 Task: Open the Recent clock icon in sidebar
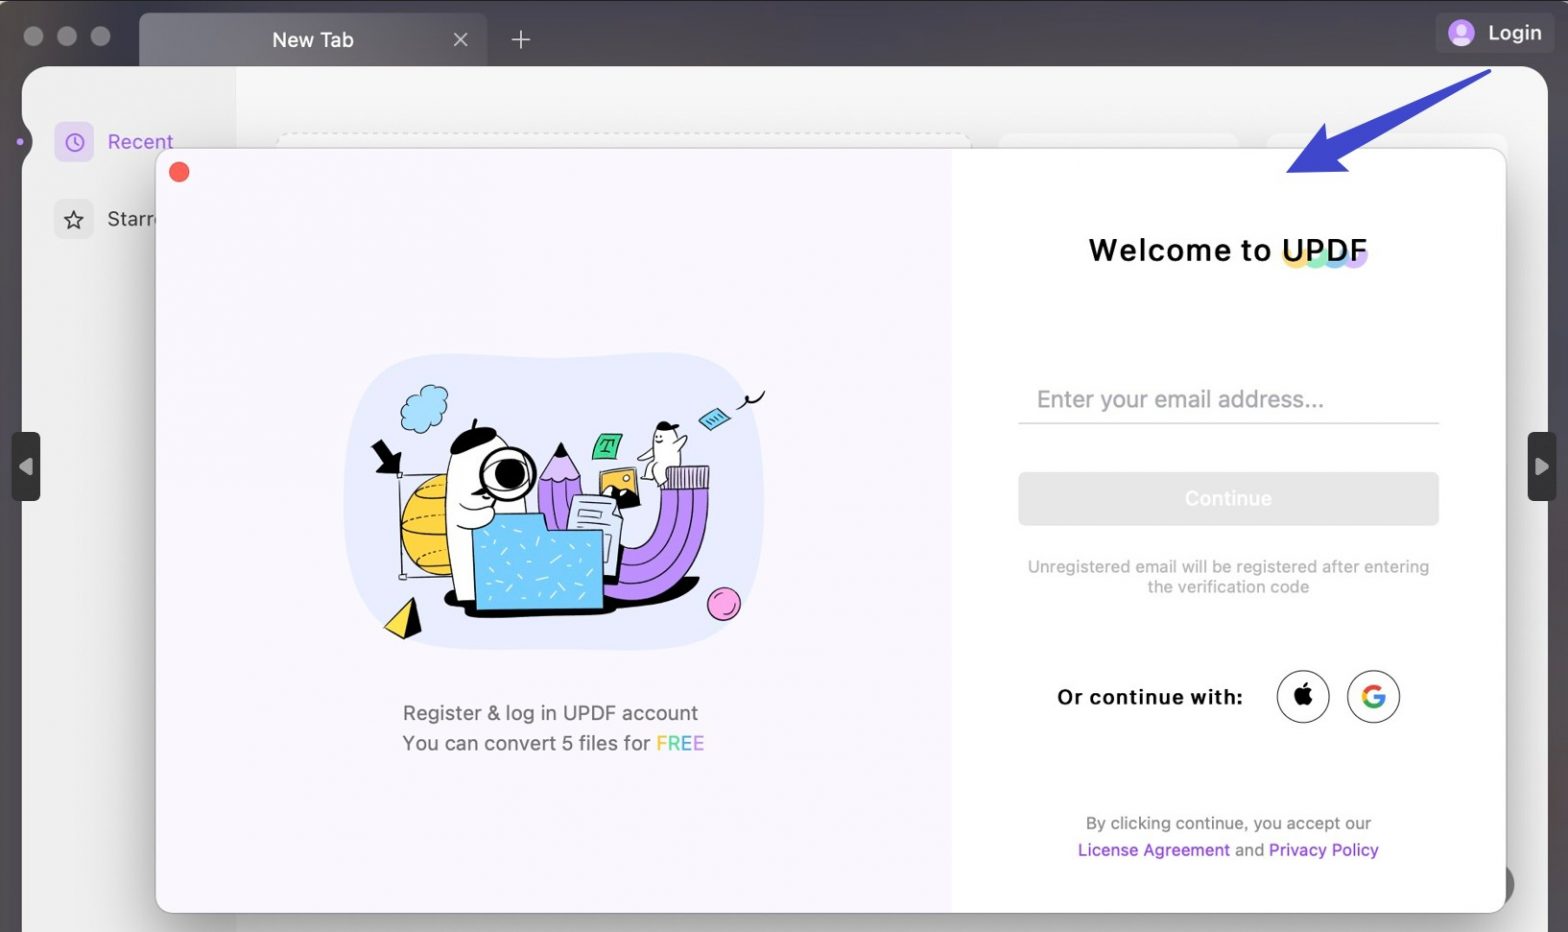74,142
